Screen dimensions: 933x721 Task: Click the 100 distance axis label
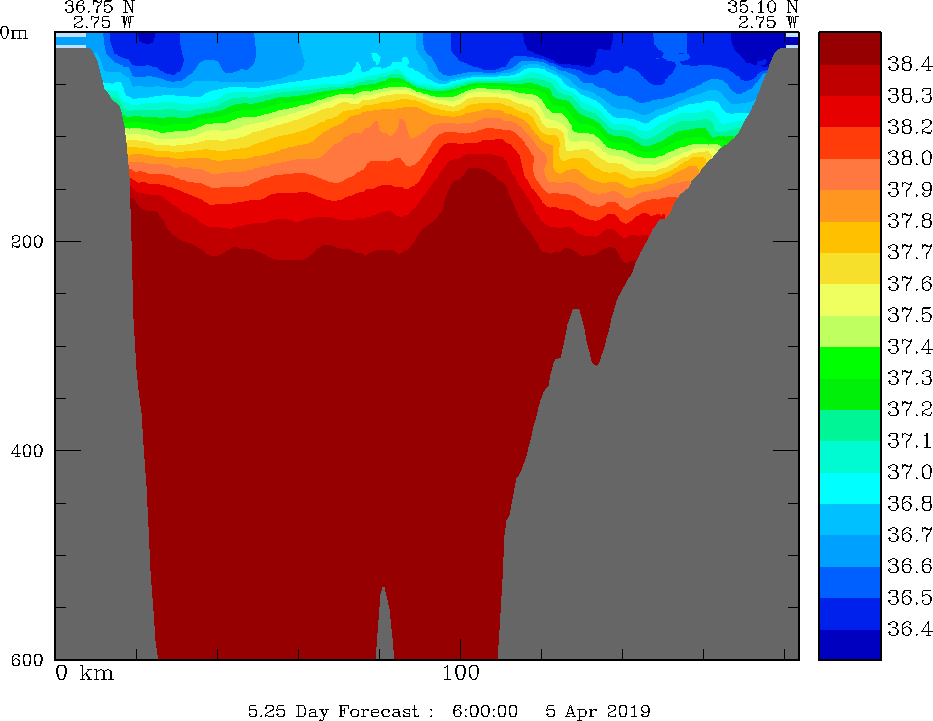460,673
